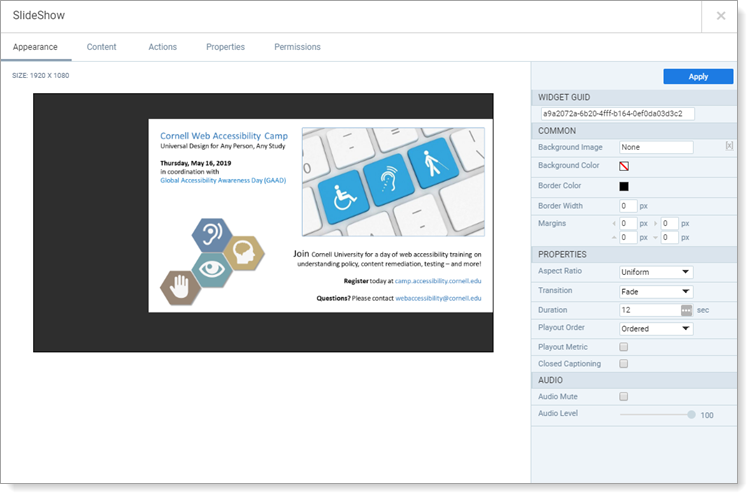The height and width of the screenshot is (499, 753).
Task: Clear Background Image with the x icon
Action: pos(729,146)
